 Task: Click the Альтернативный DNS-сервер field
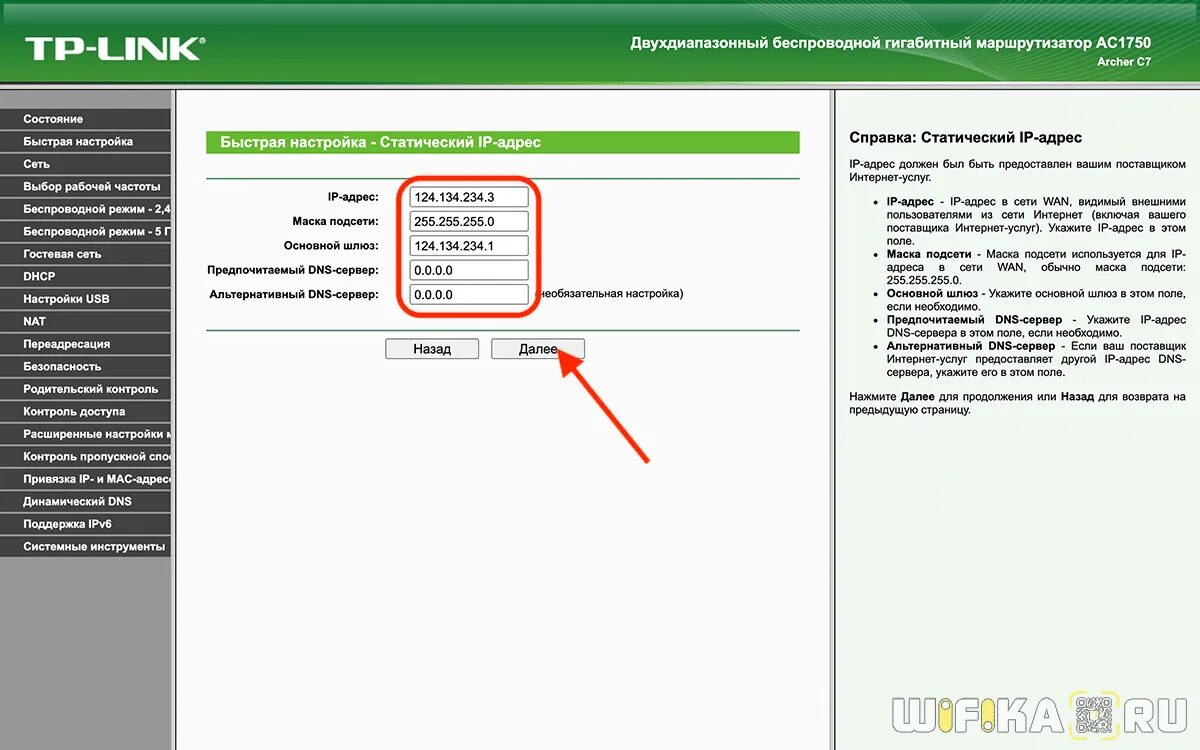(x=469, y=294)
